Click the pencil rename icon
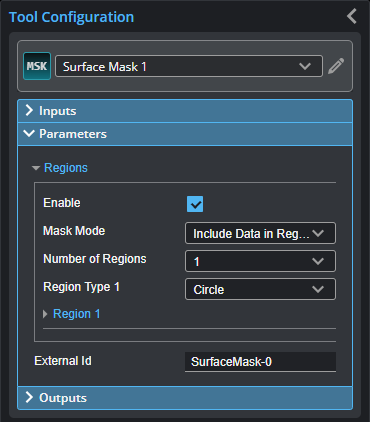Viewport: 370px width, 422px height. pyautogui.click(x=336, y=66)
